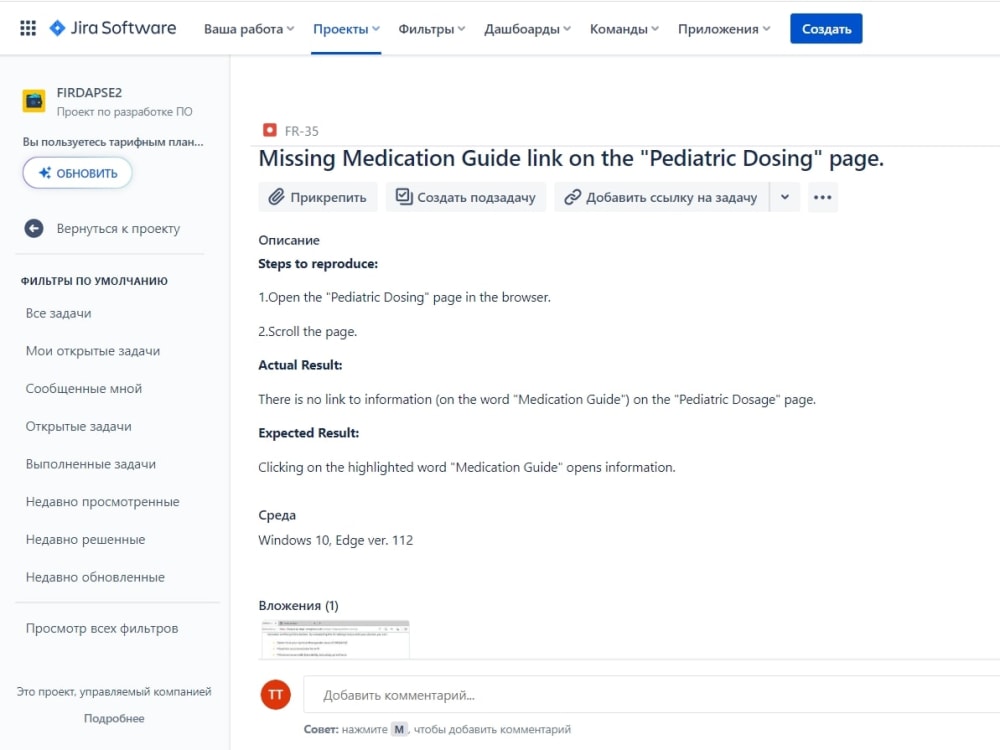
Task: Click the Добавить комментарий input field
Action: pyautogui.click(x=651, y=695)
